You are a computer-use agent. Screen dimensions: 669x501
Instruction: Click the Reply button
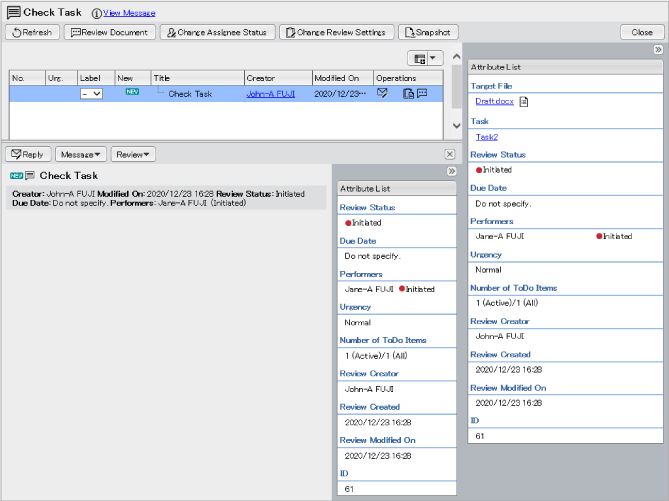[x=28, y=154]
